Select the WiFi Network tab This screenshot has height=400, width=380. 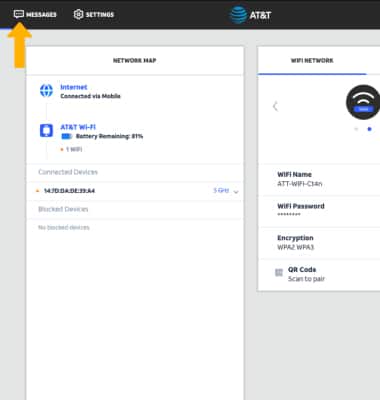pyautogui.click(x=312, y=60)
